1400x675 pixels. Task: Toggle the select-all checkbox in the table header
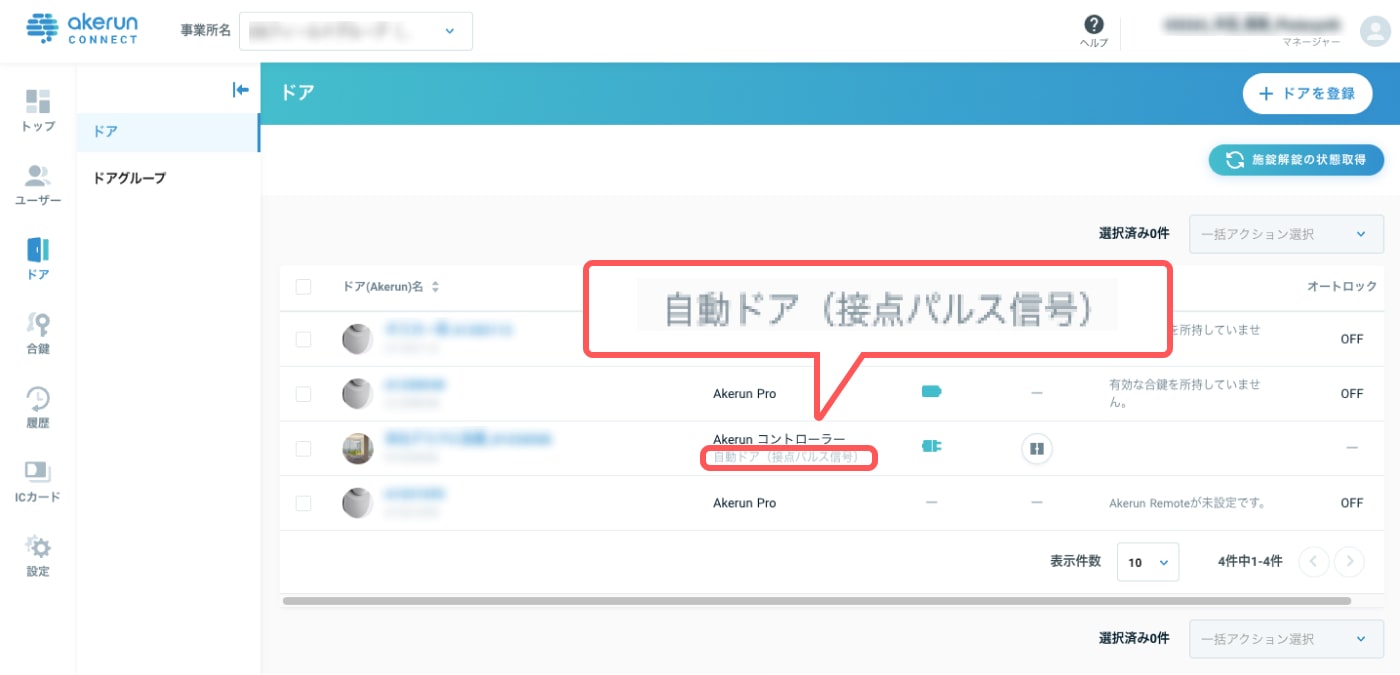pyautogui.click(x=304, y=287)
